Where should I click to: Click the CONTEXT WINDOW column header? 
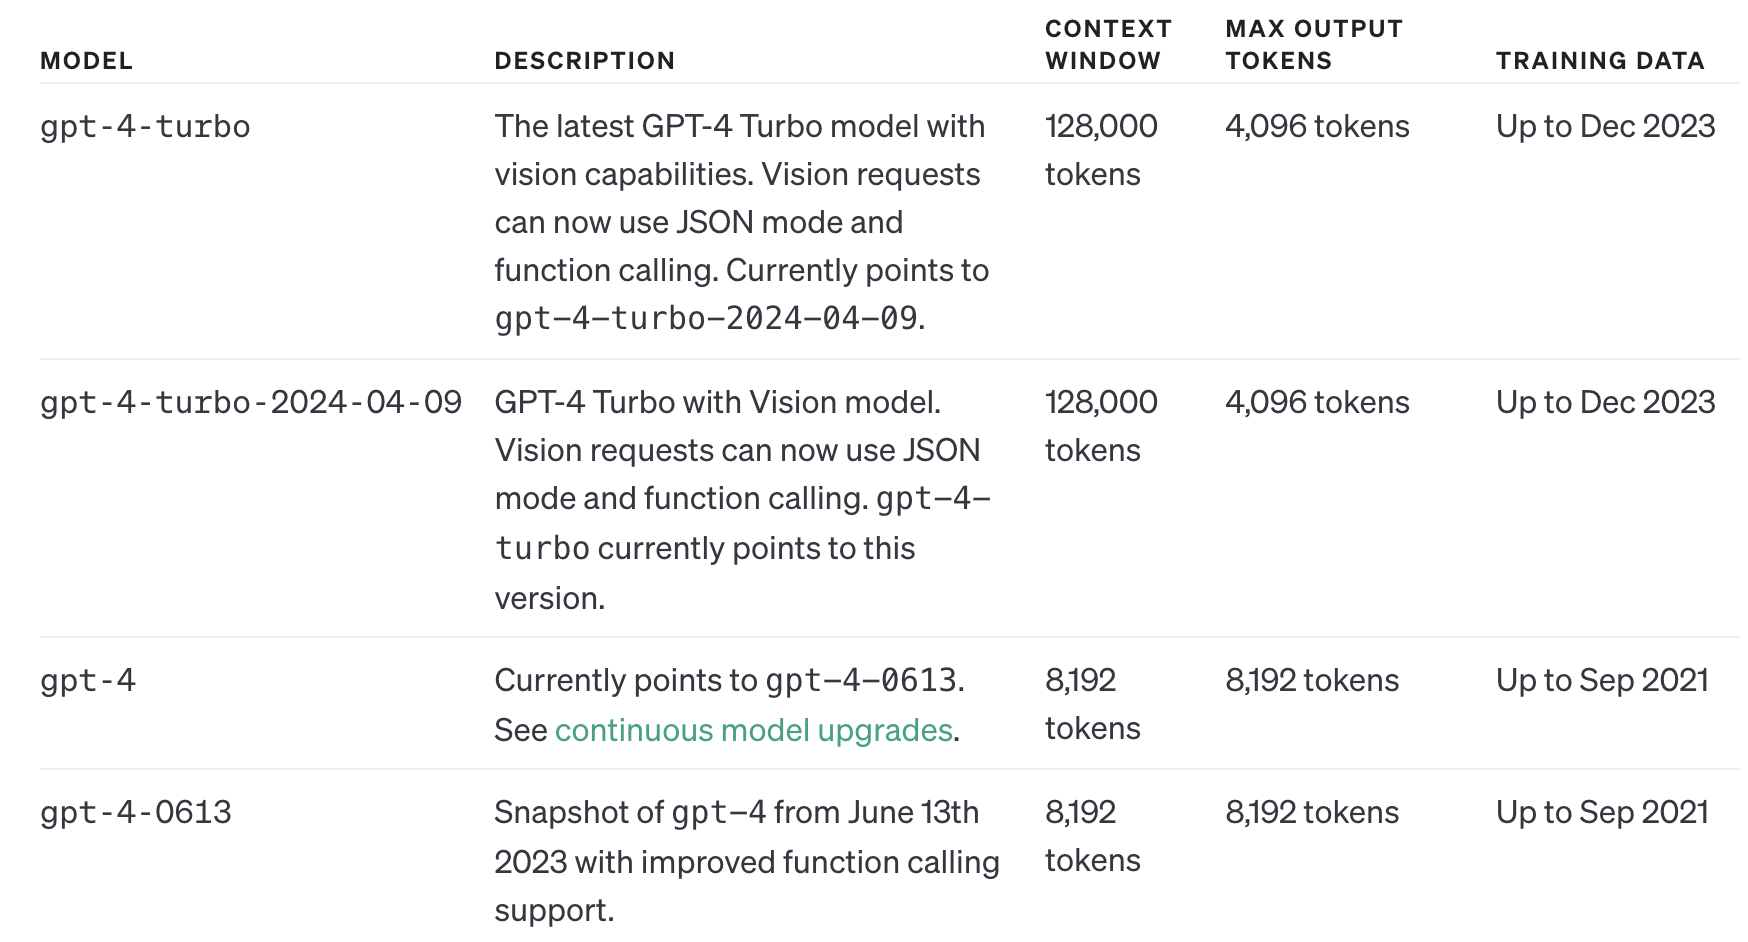[x=1107, y=45]
